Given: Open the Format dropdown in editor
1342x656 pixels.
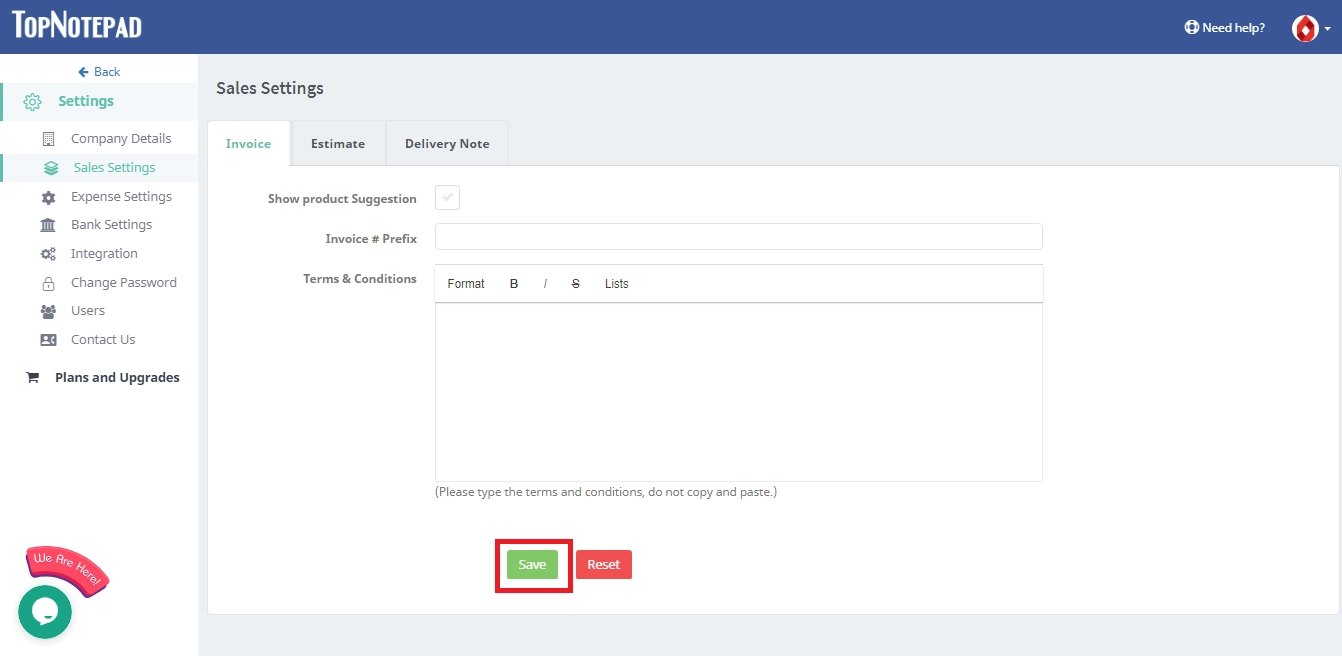Looking at the screenshot, I should tap(466, 284).
